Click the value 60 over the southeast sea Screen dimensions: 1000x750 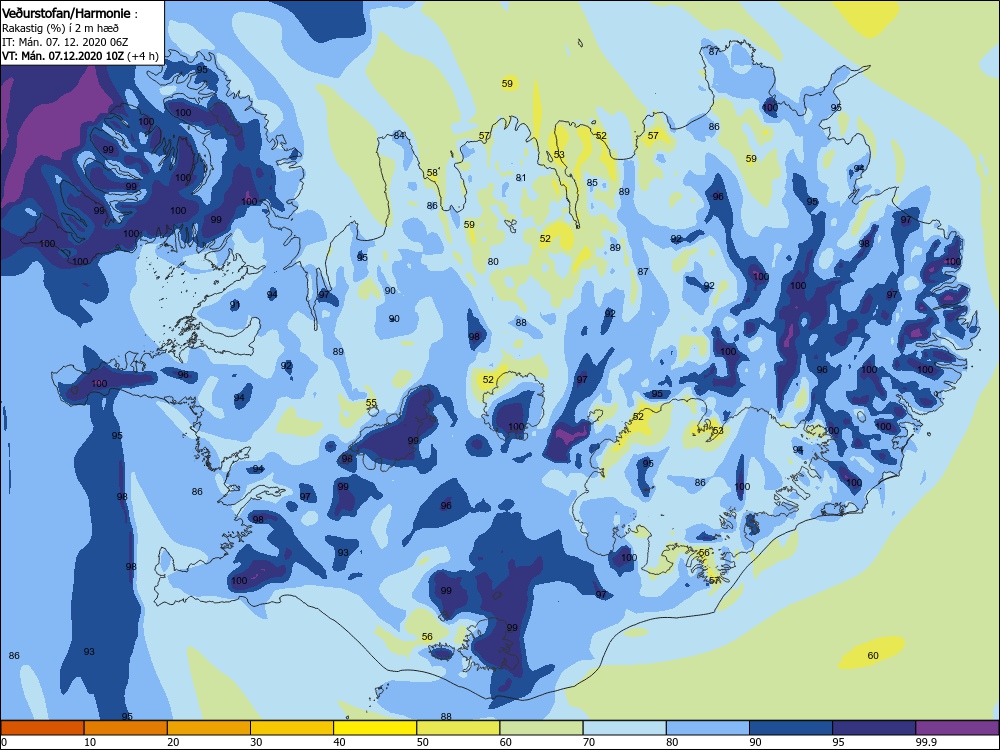coord(873,655)
